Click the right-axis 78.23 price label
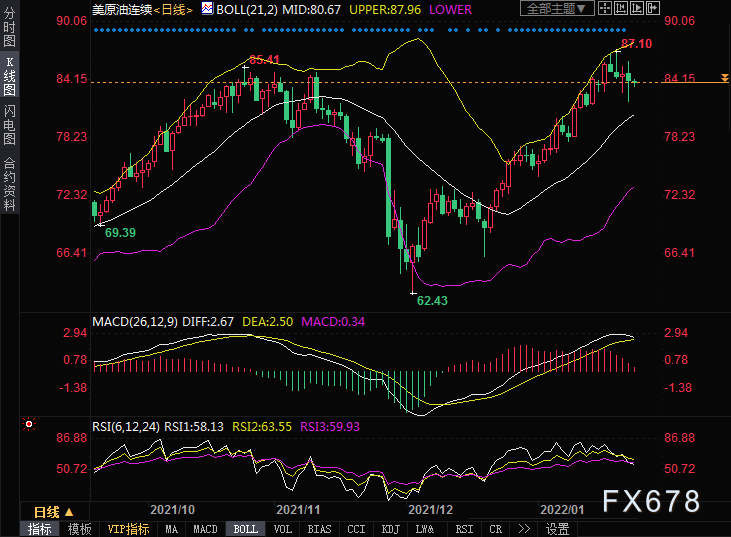 pos(679,137)
